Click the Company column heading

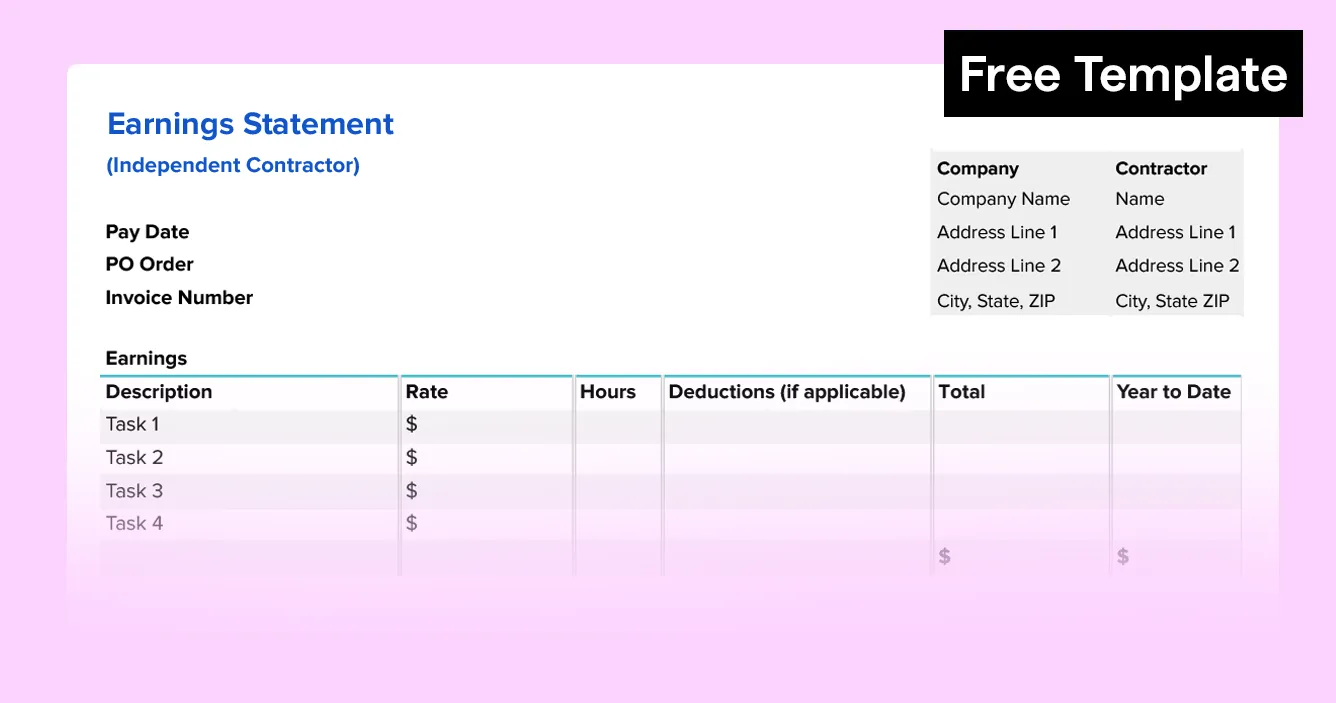click(978, 168)
